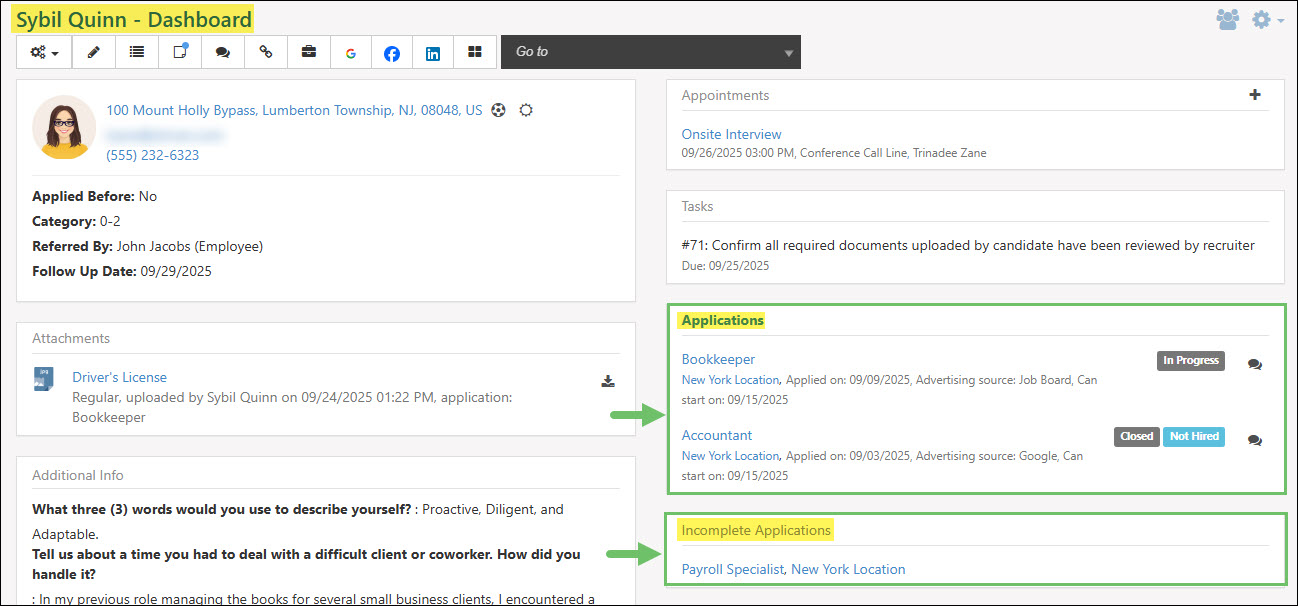Add a new appointment with the plus button
The height and width of the screenshot is (606, 1298).
pos(1255,93)
